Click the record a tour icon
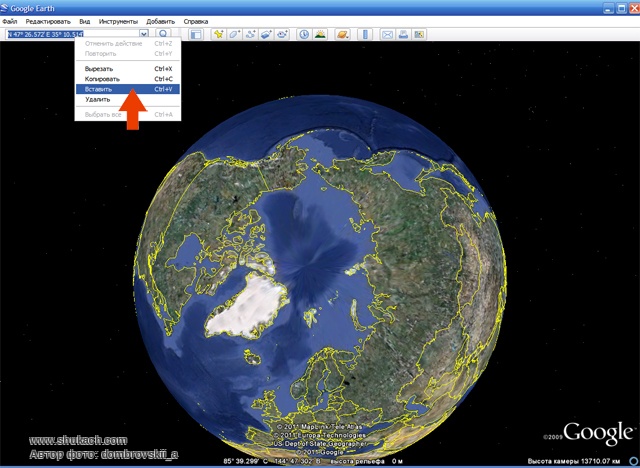Viewport: 640px width, 468px height. 282,34
